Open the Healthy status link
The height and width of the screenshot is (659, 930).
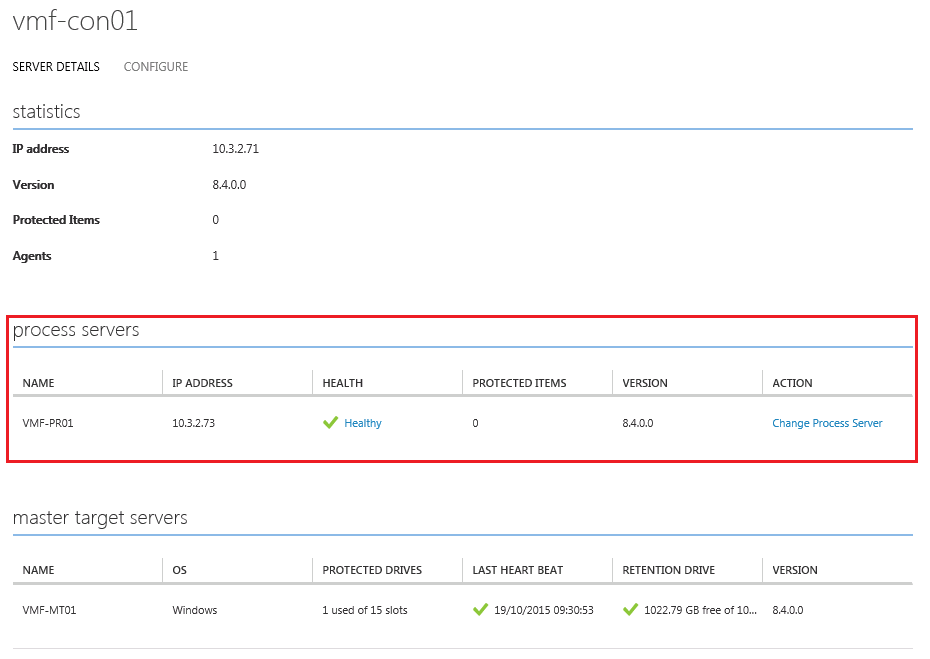pyautogui.click(x=363, y=423)
